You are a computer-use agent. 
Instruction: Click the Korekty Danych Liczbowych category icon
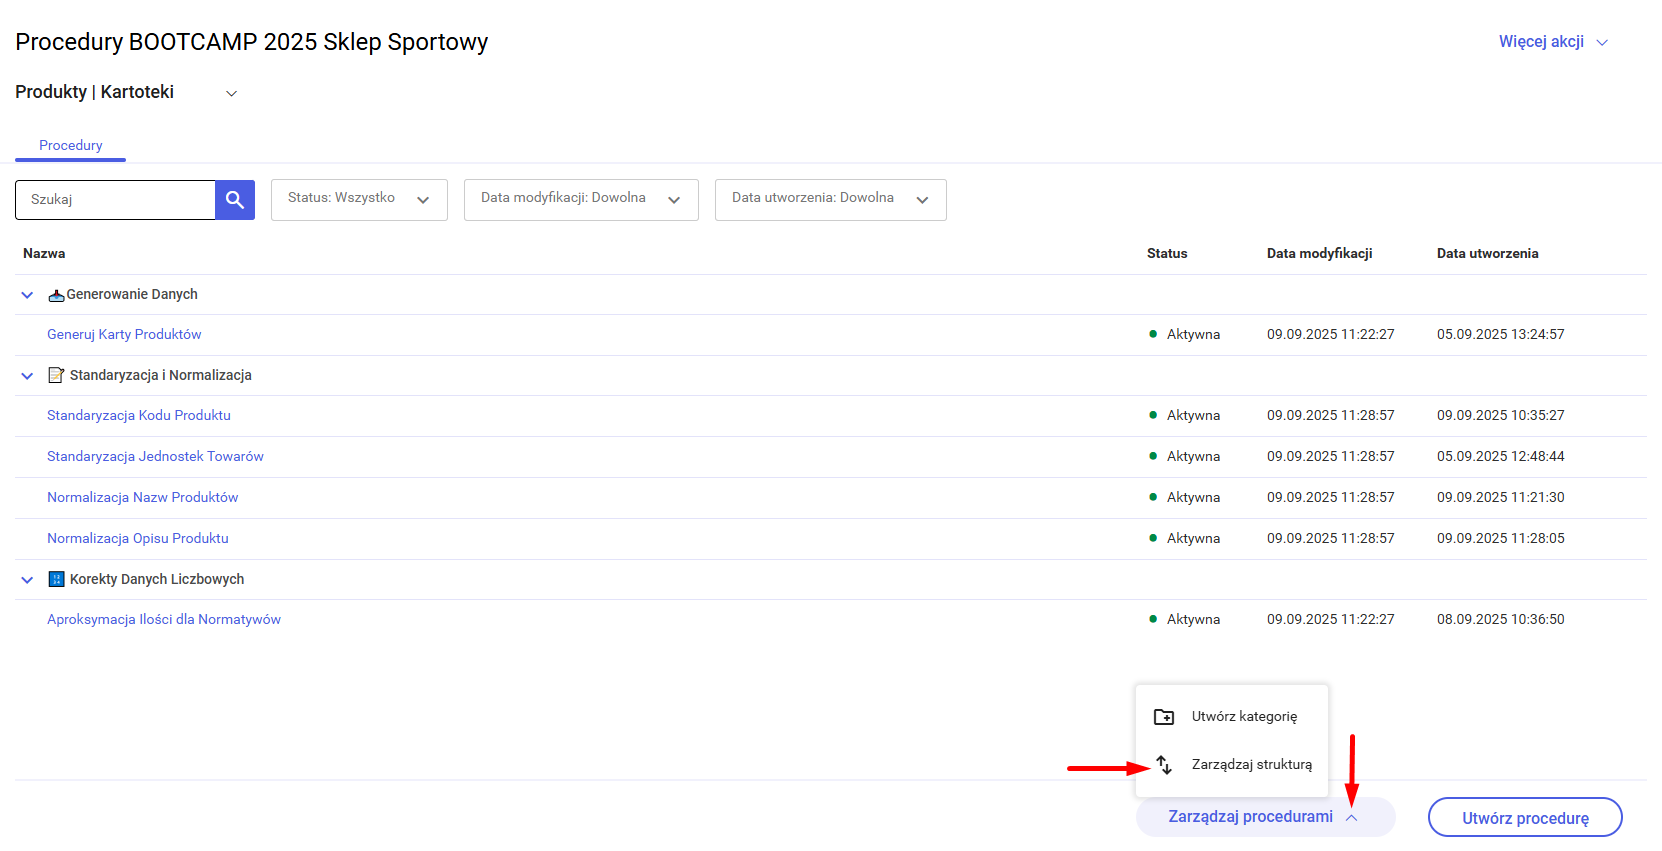click(57, 580)
